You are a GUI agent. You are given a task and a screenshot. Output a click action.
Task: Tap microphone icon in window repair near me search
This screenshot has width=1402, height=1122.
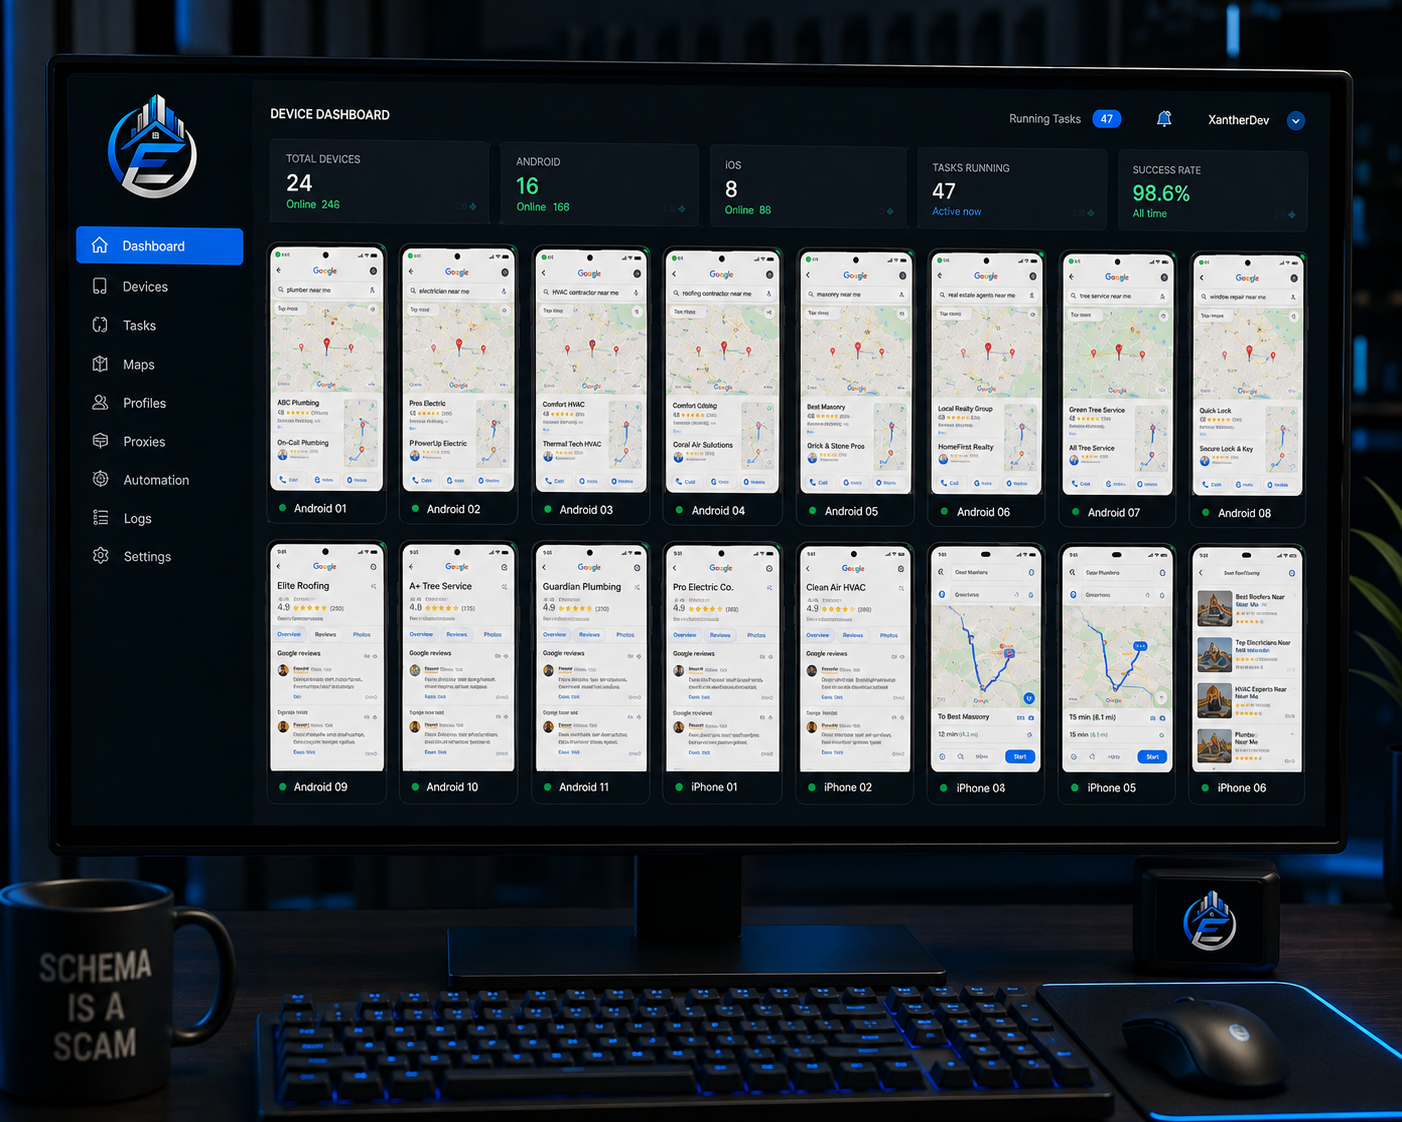point(1293,297)
